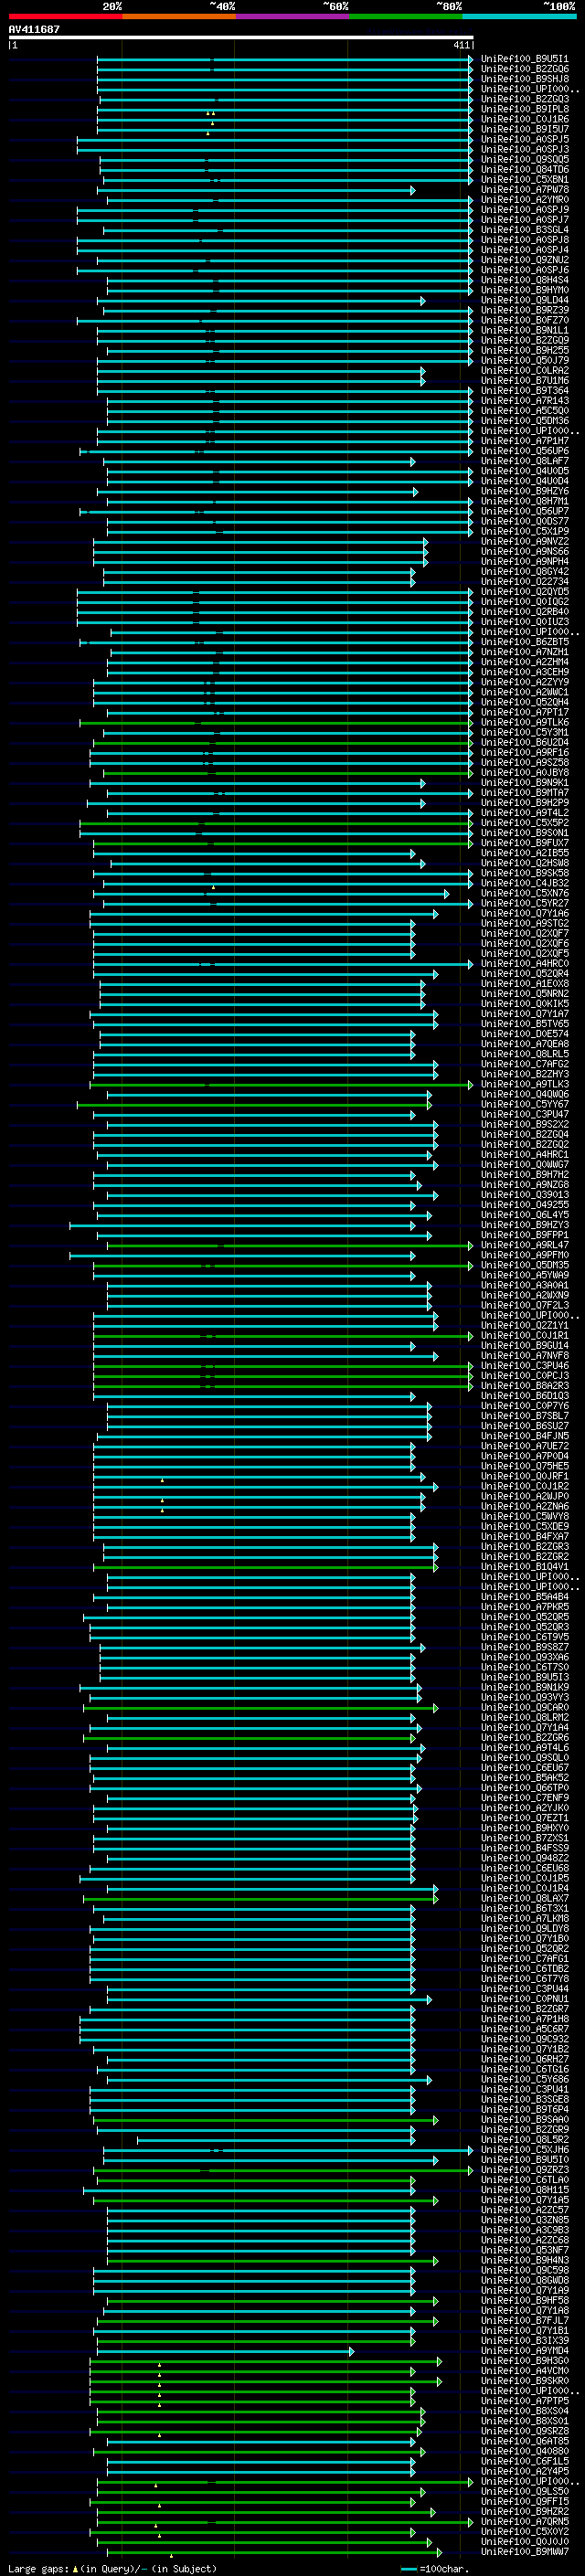Image resolution: width=585 pixels, height=2576 pixels.
Task: Select hit label UniRef100_B9N1L1
Action: (x=525, y=330)
